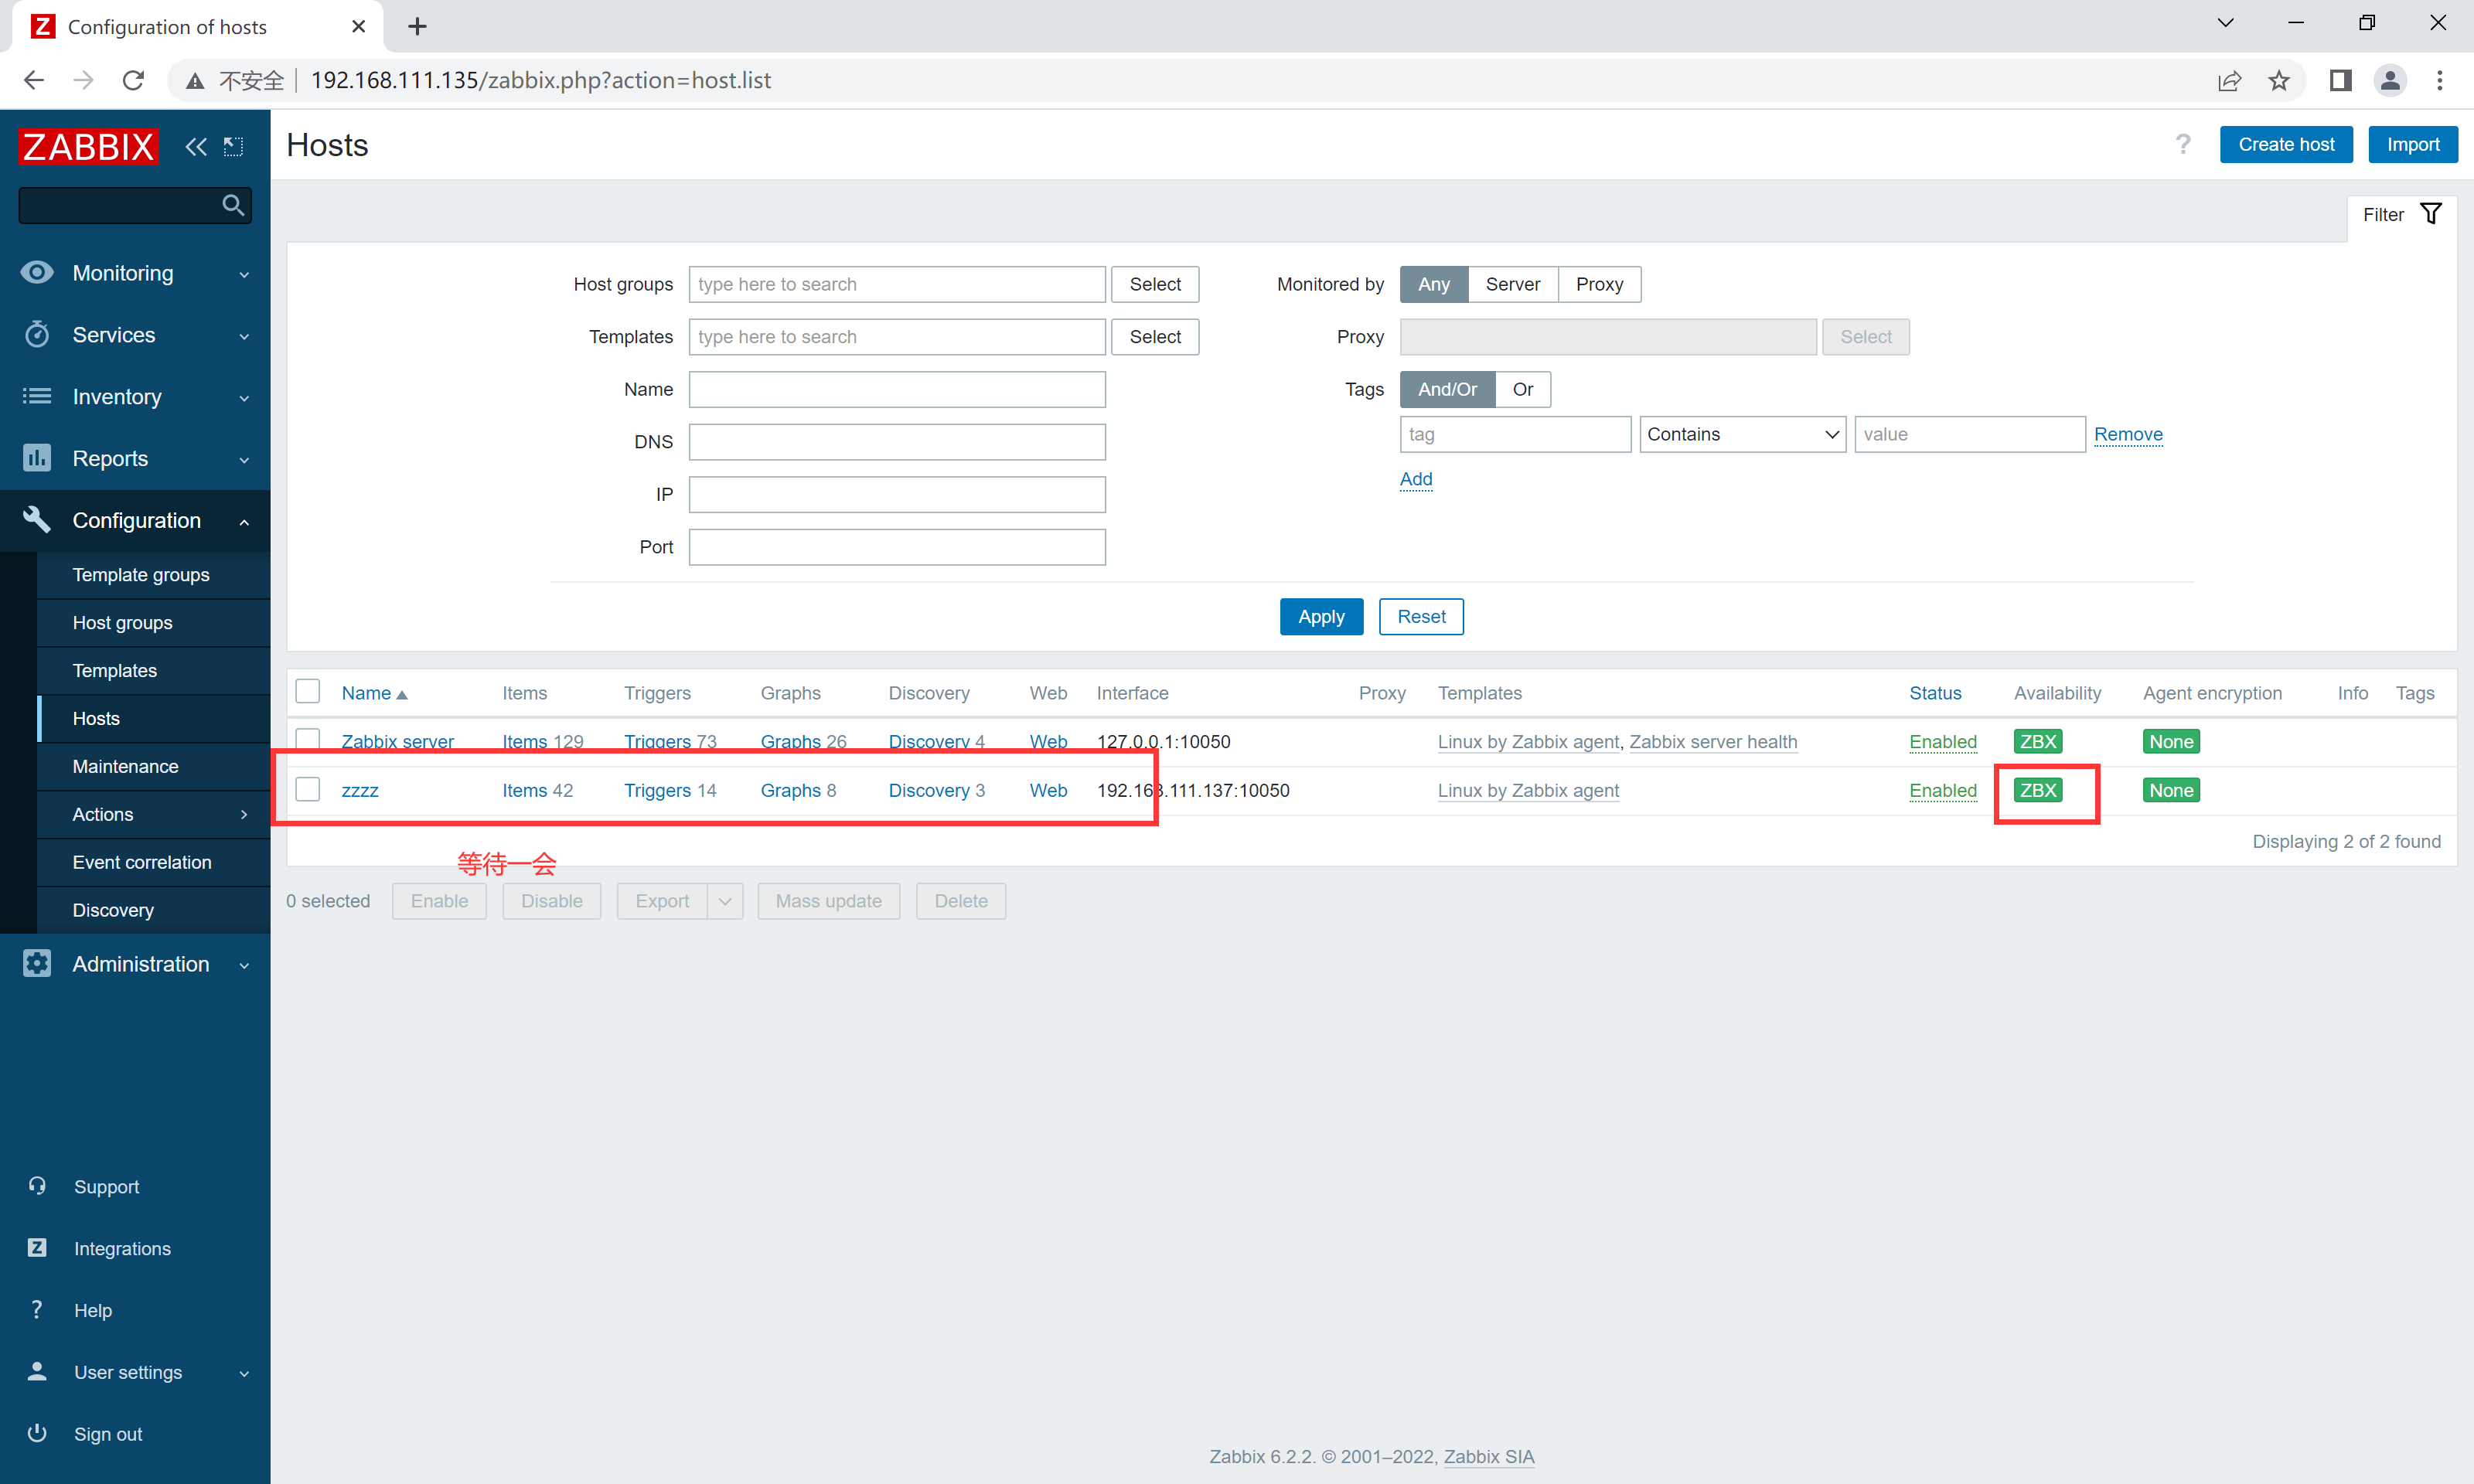Image resolution: width=2474 pixels, height=1484 pixels.
Task: Click the Integrations Z icon
Action: click(x=37, y=1247)
